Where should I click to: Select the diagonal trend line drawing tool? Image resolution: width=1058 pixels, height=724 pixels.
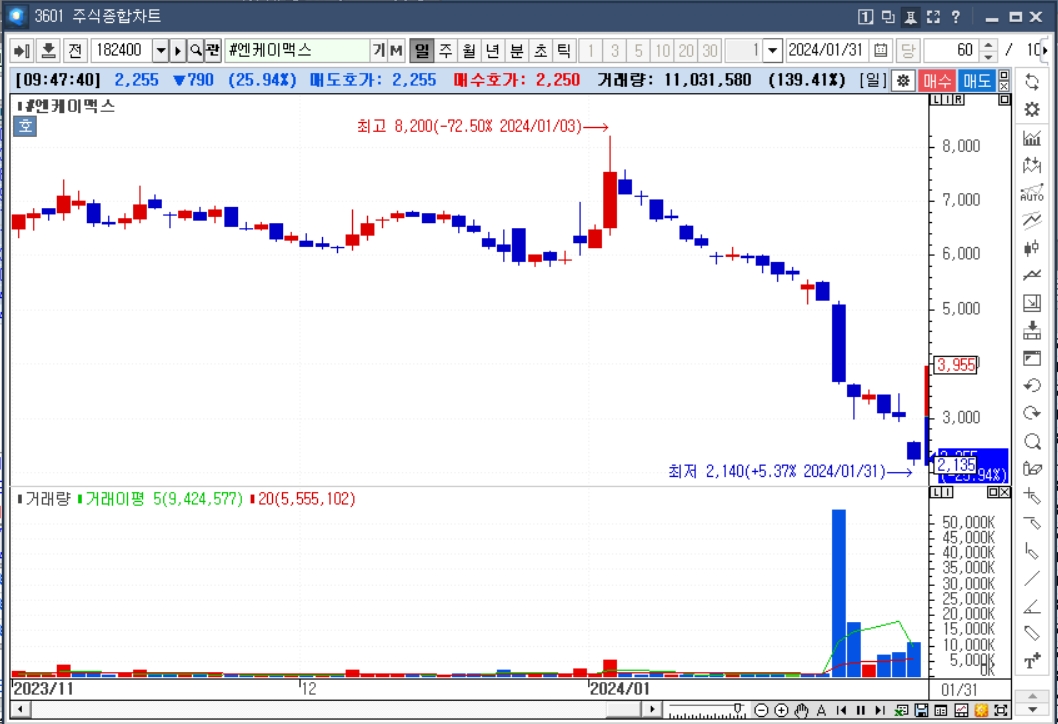click(x=1032, y=578)
